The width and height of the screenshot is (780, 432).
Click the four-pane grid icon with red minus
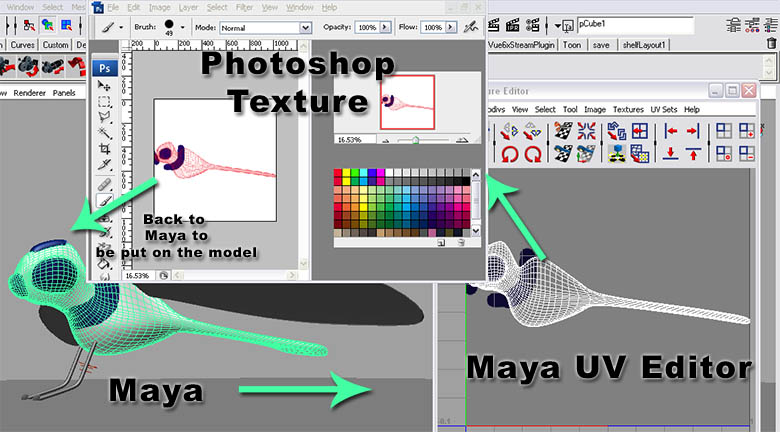747,154
